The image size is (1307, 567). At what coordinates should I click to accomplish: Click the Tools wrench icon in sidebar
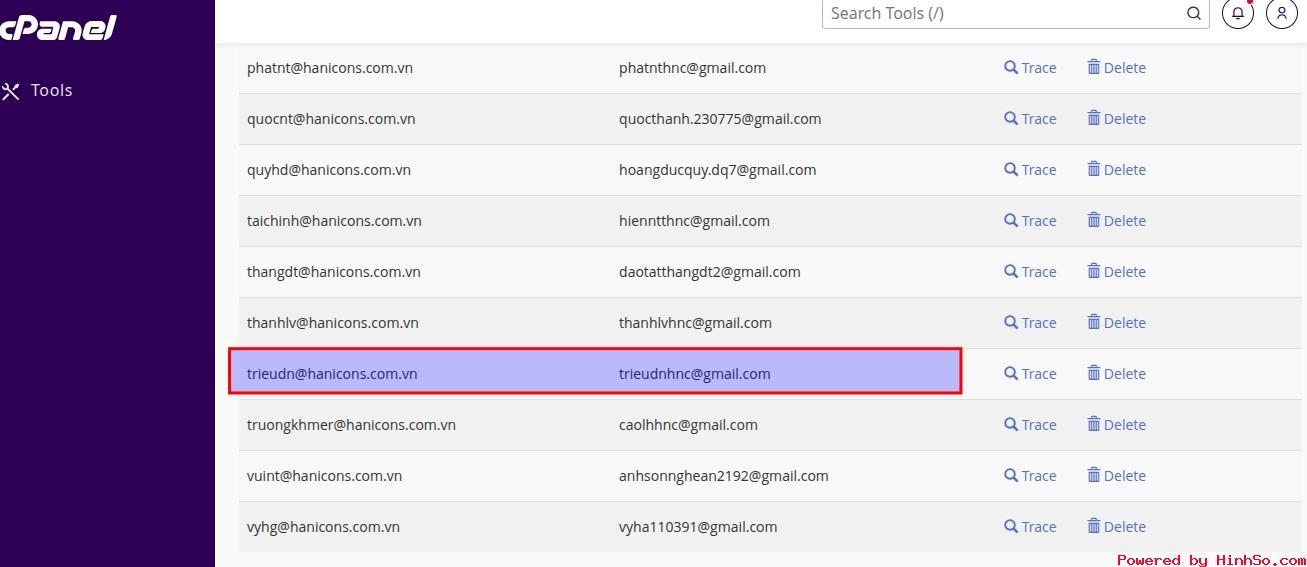tap(11, 91)
